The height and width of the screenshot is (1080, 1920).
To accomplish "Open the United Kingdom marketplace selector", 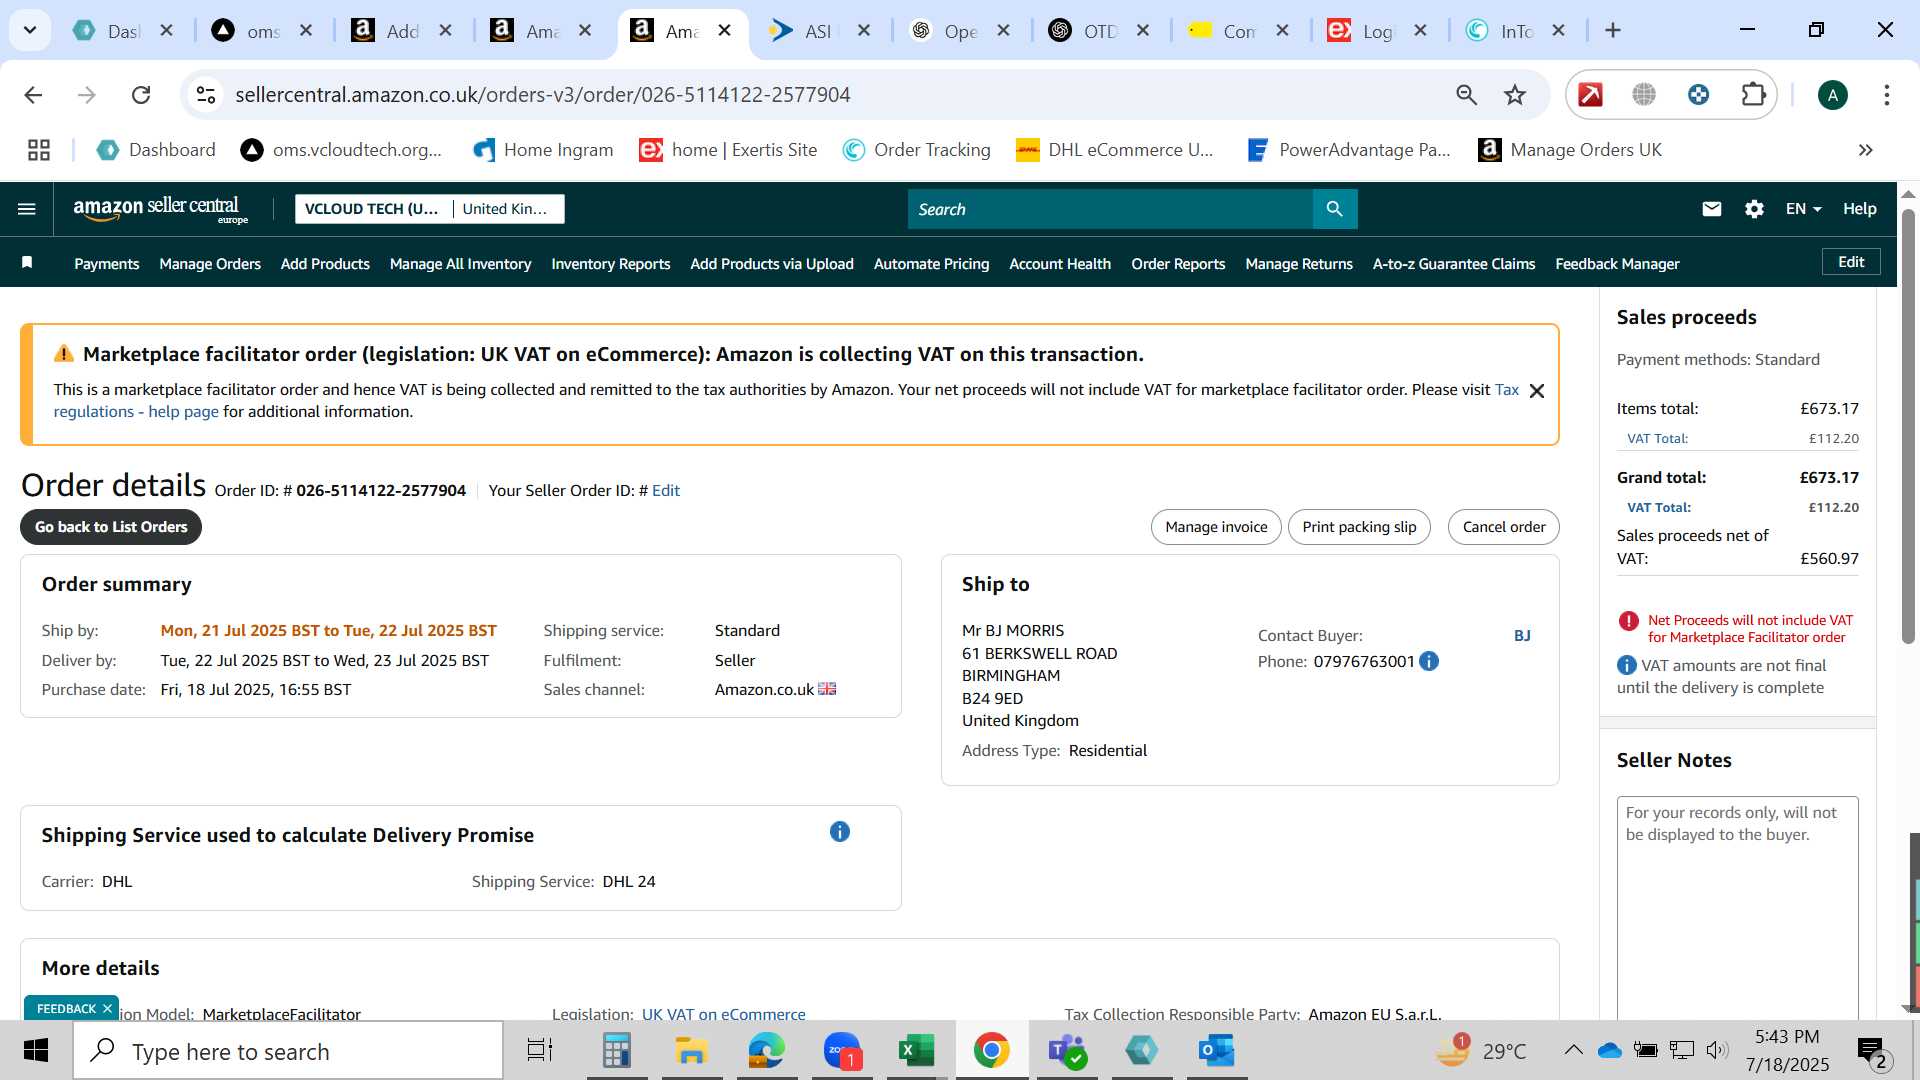I will [x=505, y=209].
